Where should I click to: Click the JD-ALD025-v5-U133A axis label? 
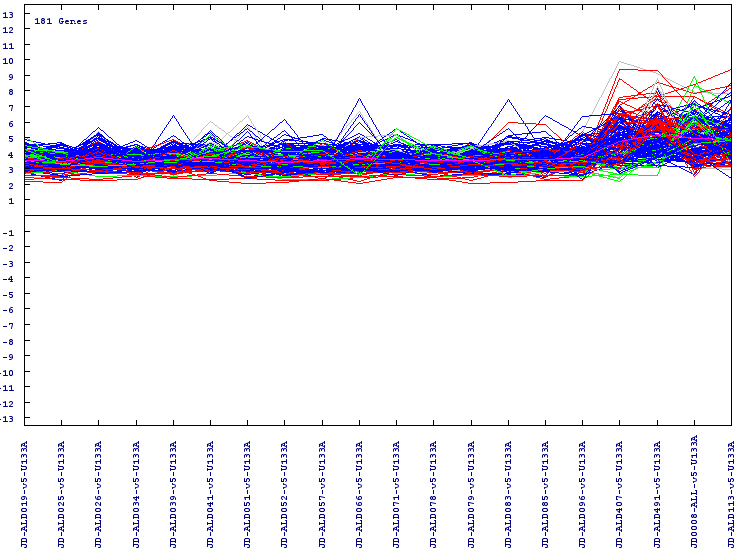[x=62, y=492]
